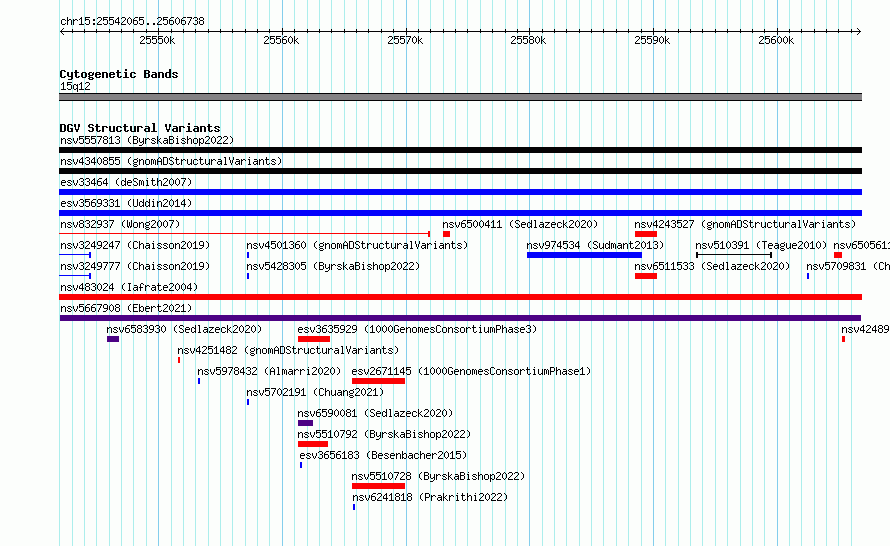
Task: Click nsv6590081 (Sedlazeck2020) label
Action: [375, 413]
